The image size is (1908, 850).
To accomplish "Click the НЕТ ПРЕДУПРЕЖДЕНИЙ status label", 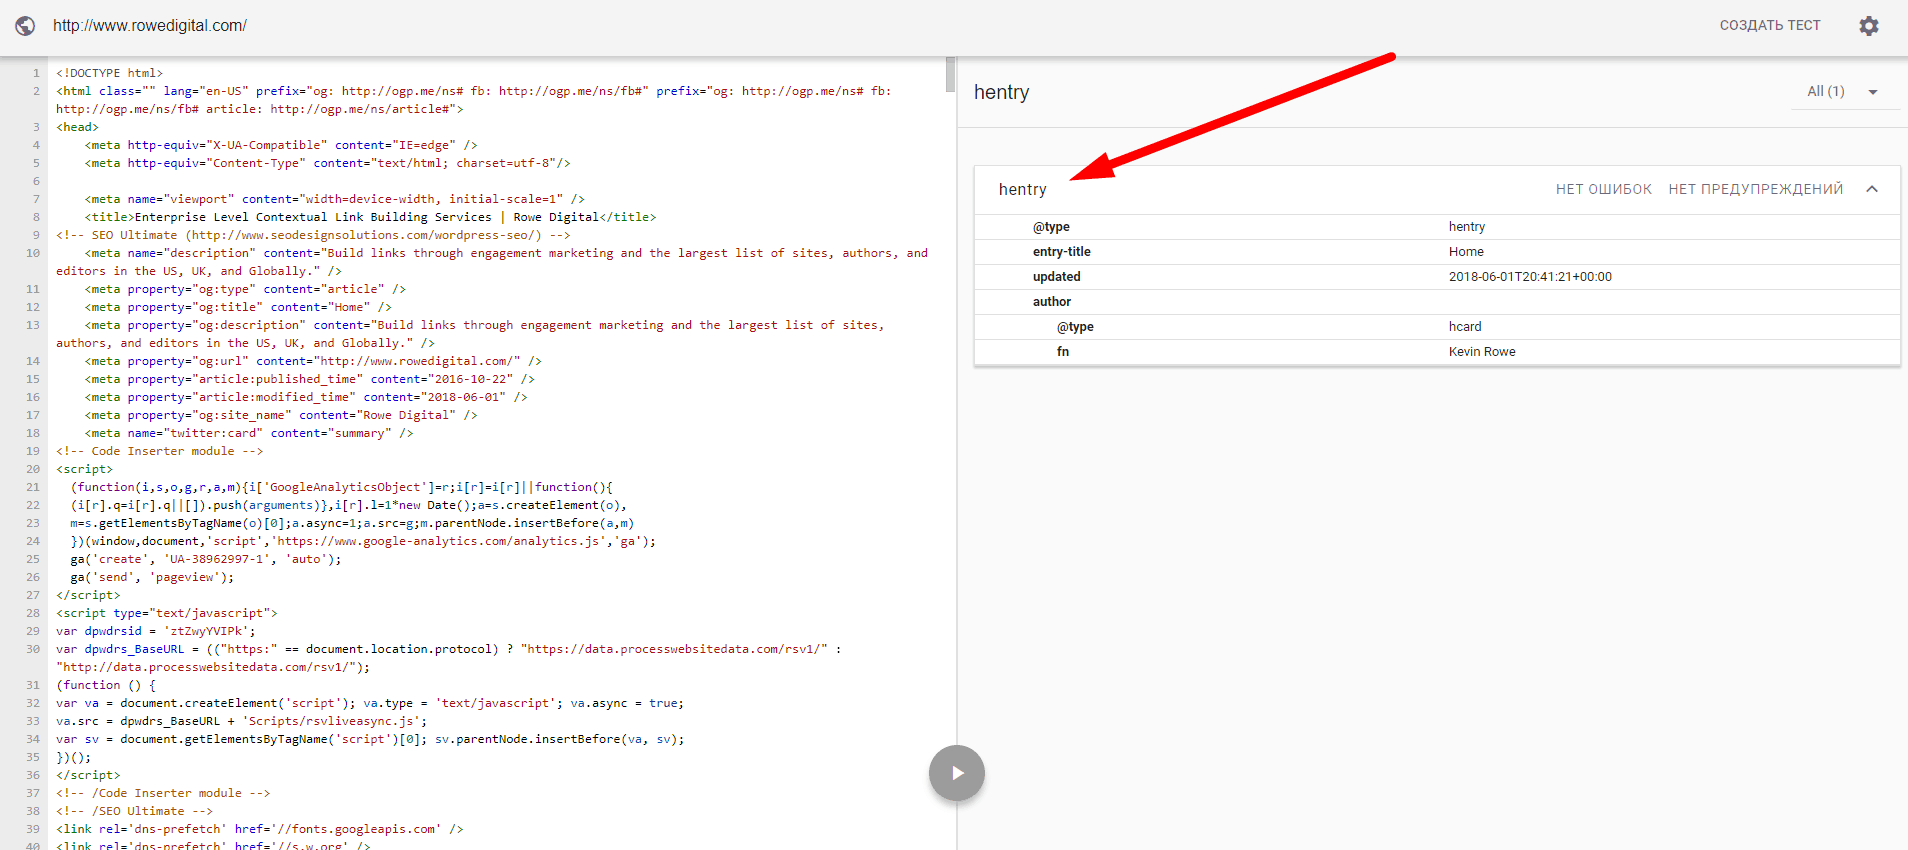I will coord(1755,189).
